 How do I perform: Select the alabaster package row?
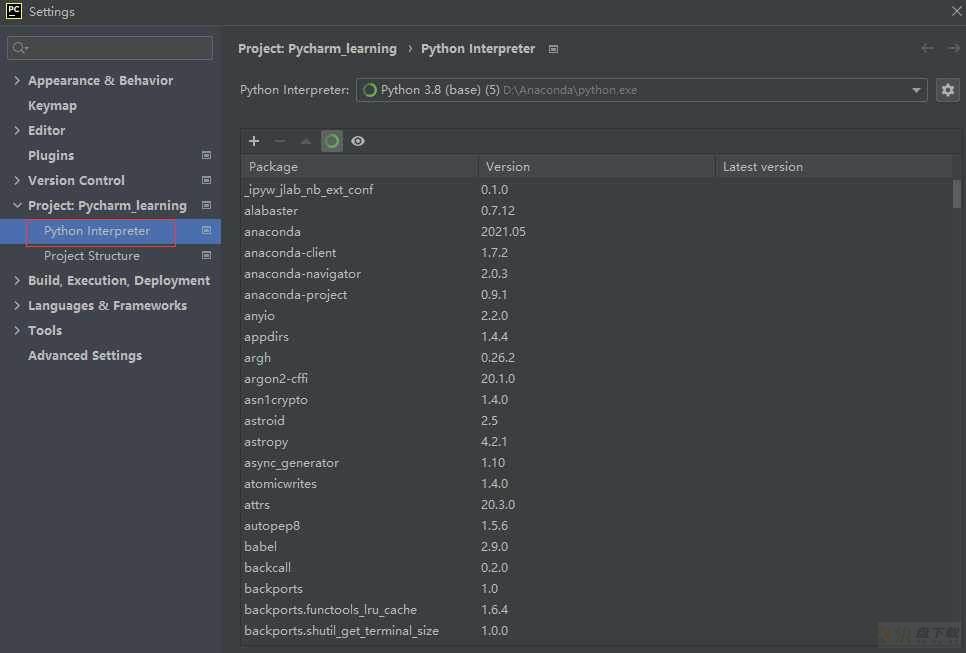(x=596, y=211)
